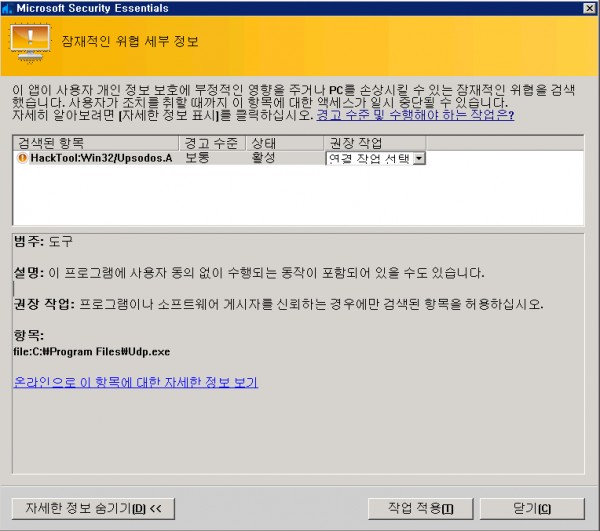Image resolution: width=600 pixels, height=531 pixels.
Task: Click the '범주: 도구' category line
Action: point(43,241)
